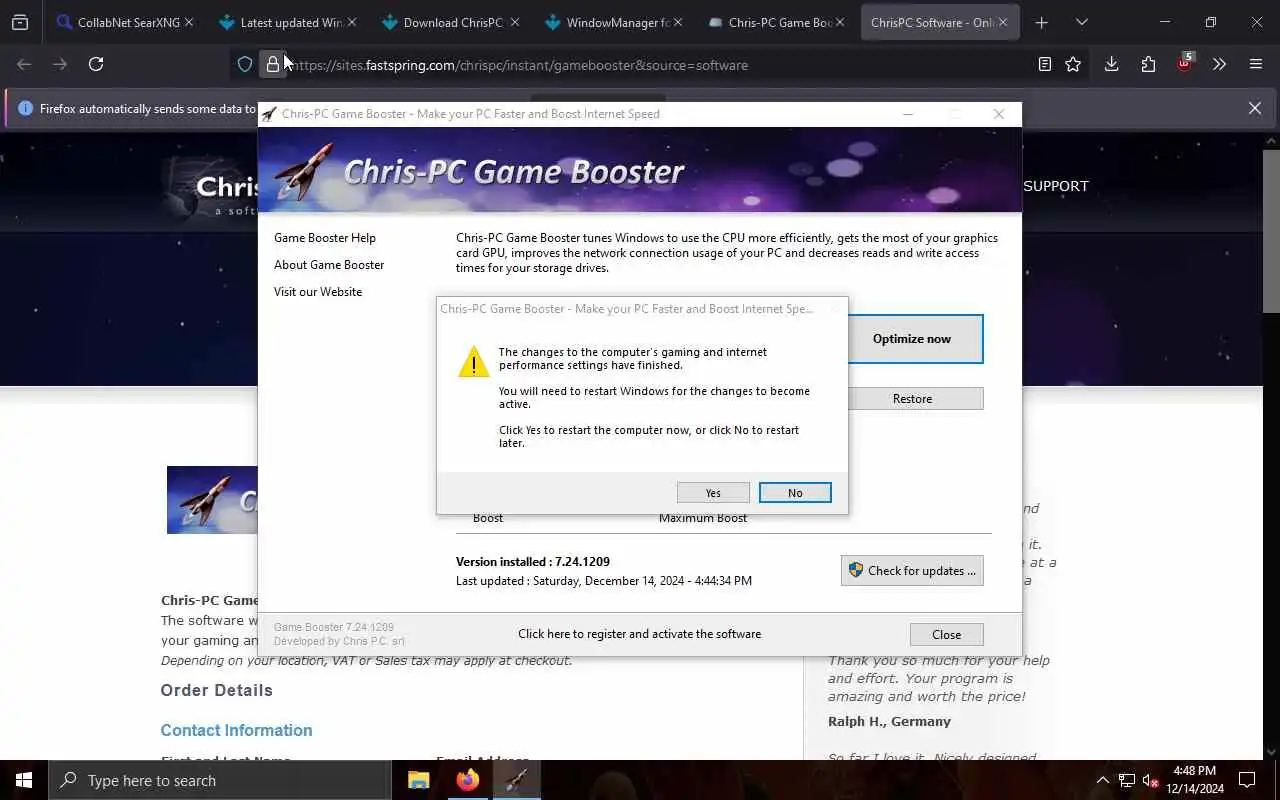Open Firefox application hamburger menu
This screenshot has height=800, width=1280.
(x=1256, y=64)
